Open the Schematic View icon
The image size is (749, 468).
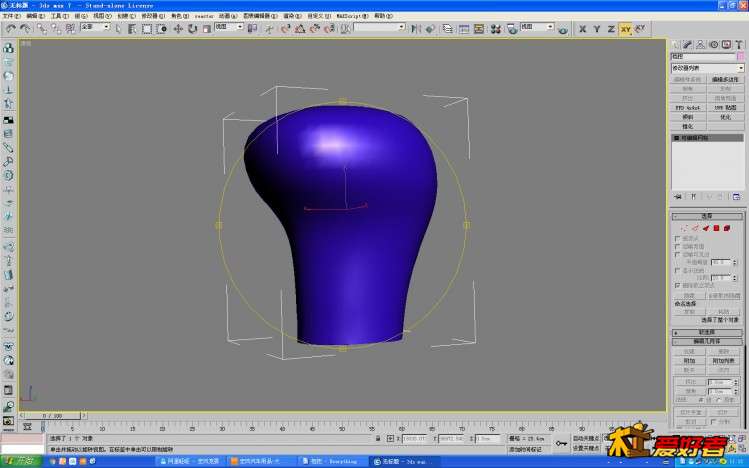(479, 29)
